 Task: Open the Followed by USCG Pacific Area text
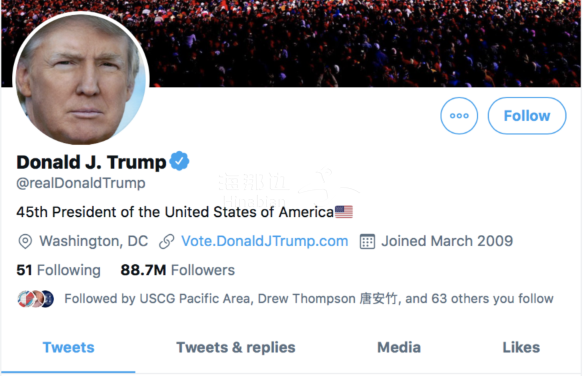[x=309, y=299]
